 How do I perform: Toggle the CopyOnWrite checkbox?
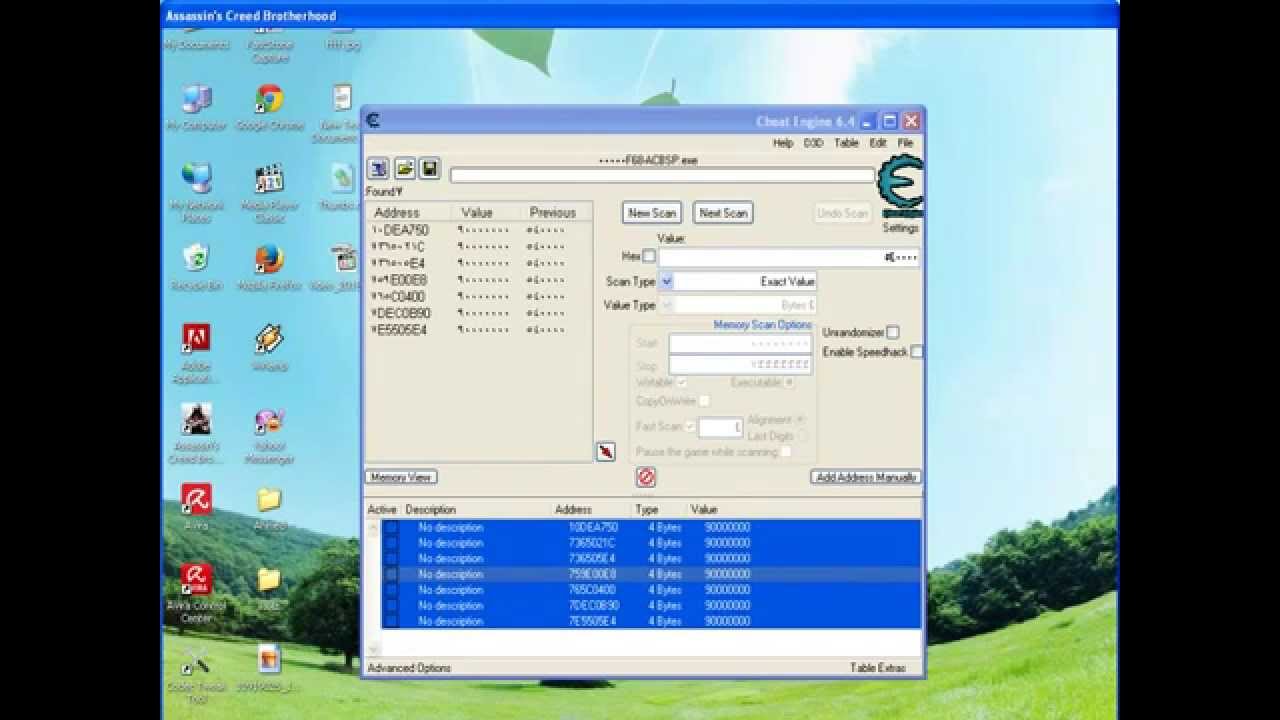tap(704, 401)
